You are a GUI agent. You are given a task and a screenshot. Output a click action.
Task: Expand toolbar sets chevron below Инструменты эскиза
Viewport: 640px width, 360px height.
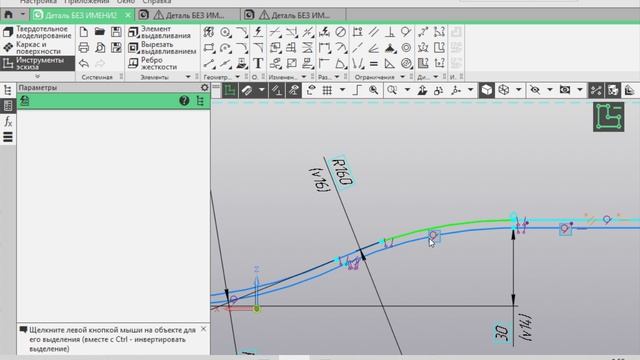point(38,76)
